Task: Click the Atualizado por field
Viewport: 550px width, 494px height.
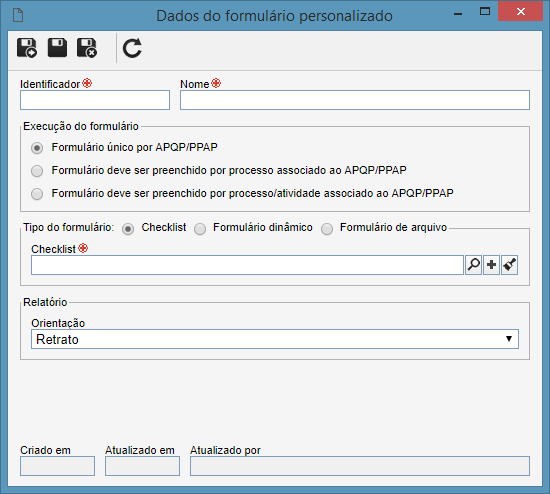Action: [360, 466]
